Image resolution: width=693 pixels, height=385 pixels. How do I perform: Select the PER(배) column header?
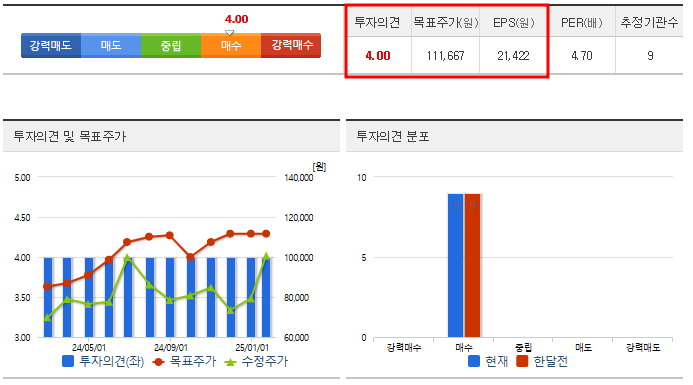582,23
